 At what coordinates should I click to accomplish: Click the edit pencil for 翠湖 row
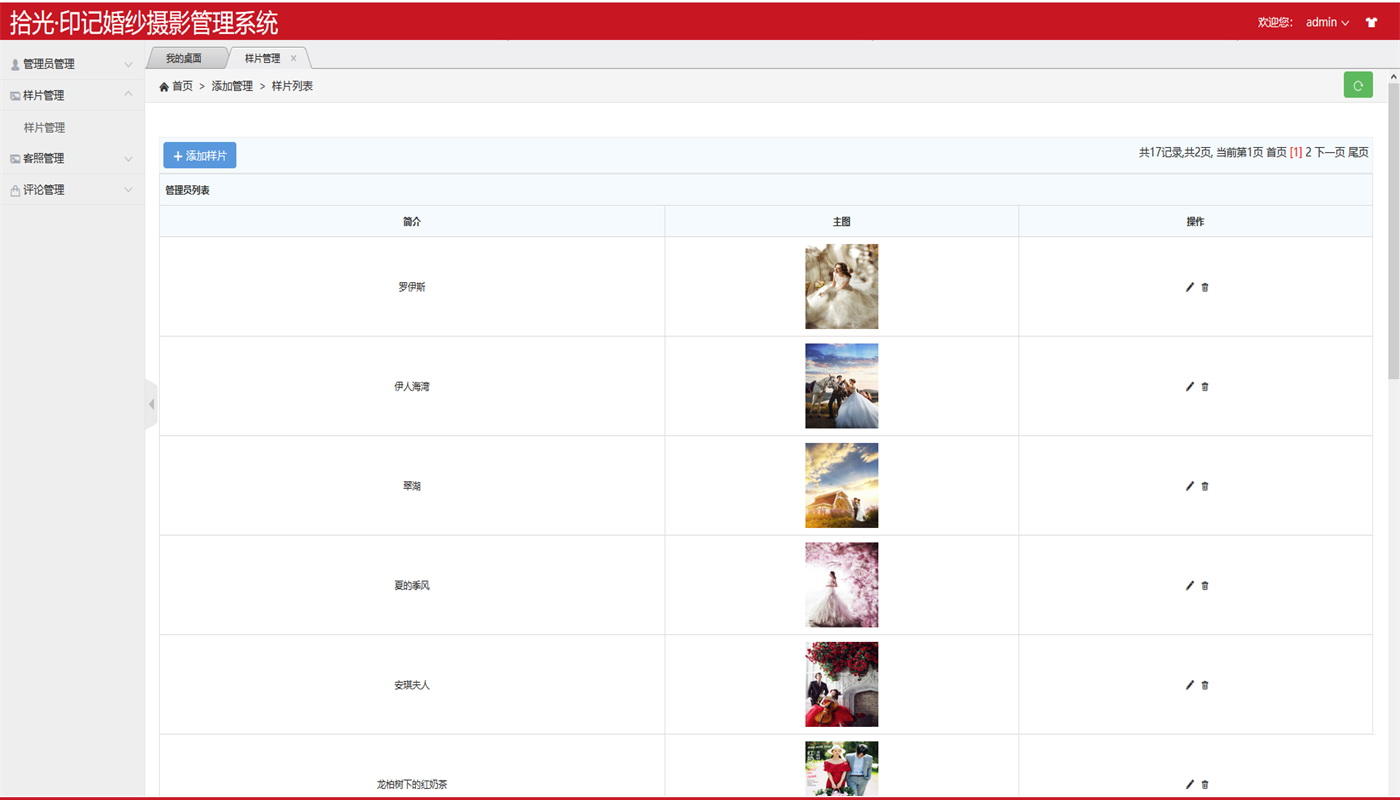tap(1189, 486)
